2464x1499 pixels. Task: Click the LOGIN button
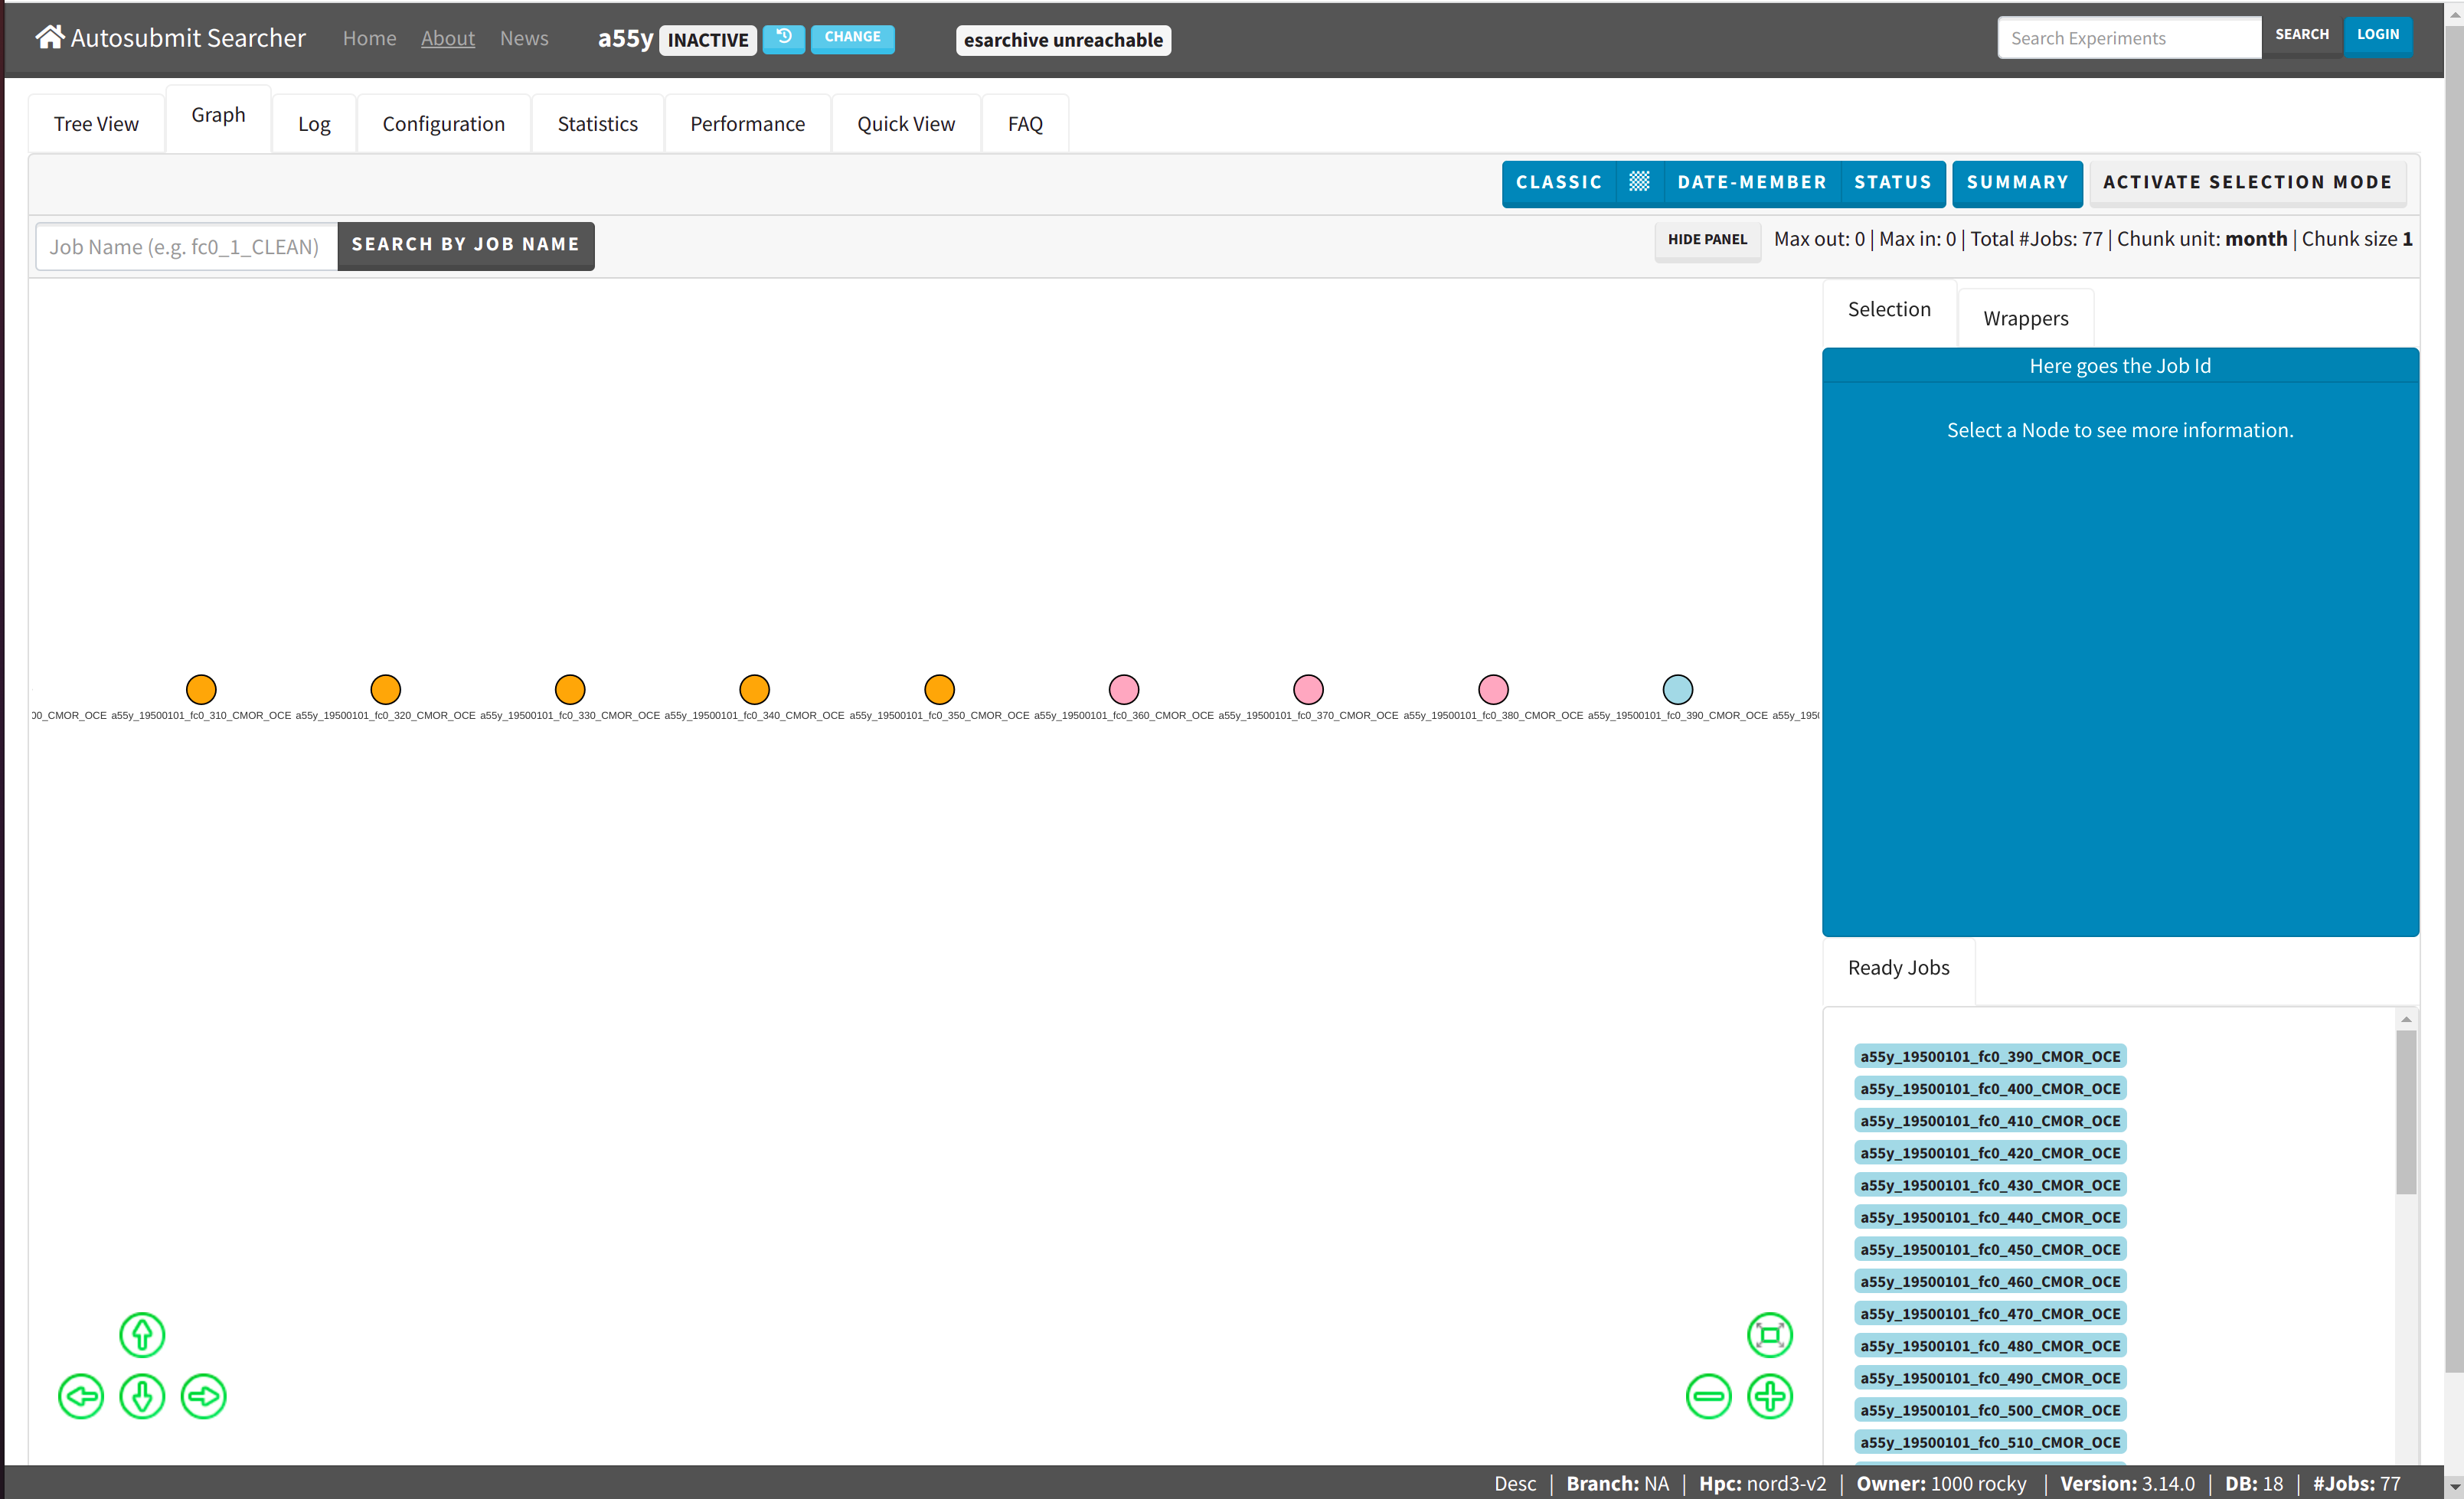[2378, 35]
